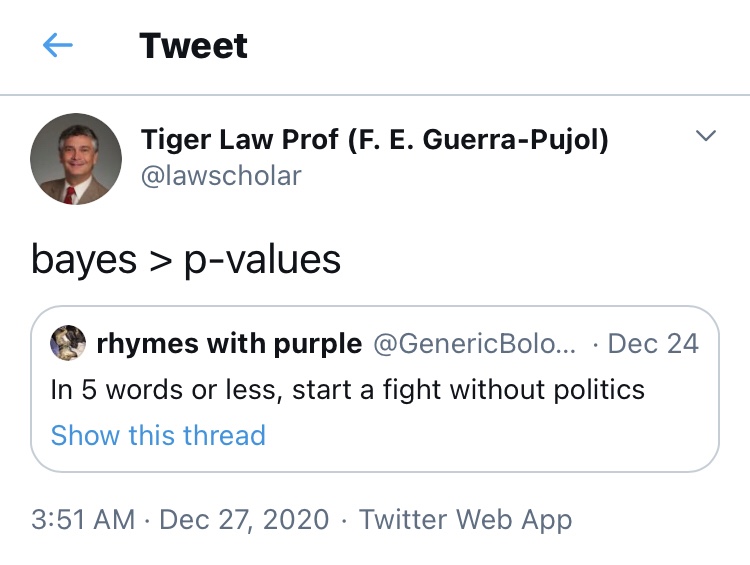Open the "rhymes with purple" author name
750x565 pixels.
pyautogui.click(x=229, y=344)
